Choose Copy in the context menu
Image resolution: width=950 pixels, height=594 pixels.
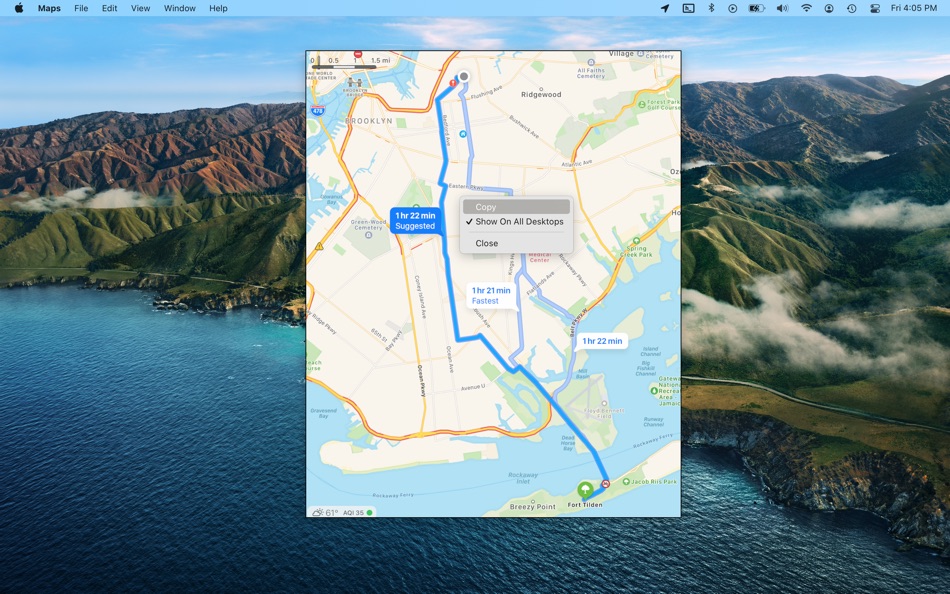pyautogui.click(x=516, y=207)
